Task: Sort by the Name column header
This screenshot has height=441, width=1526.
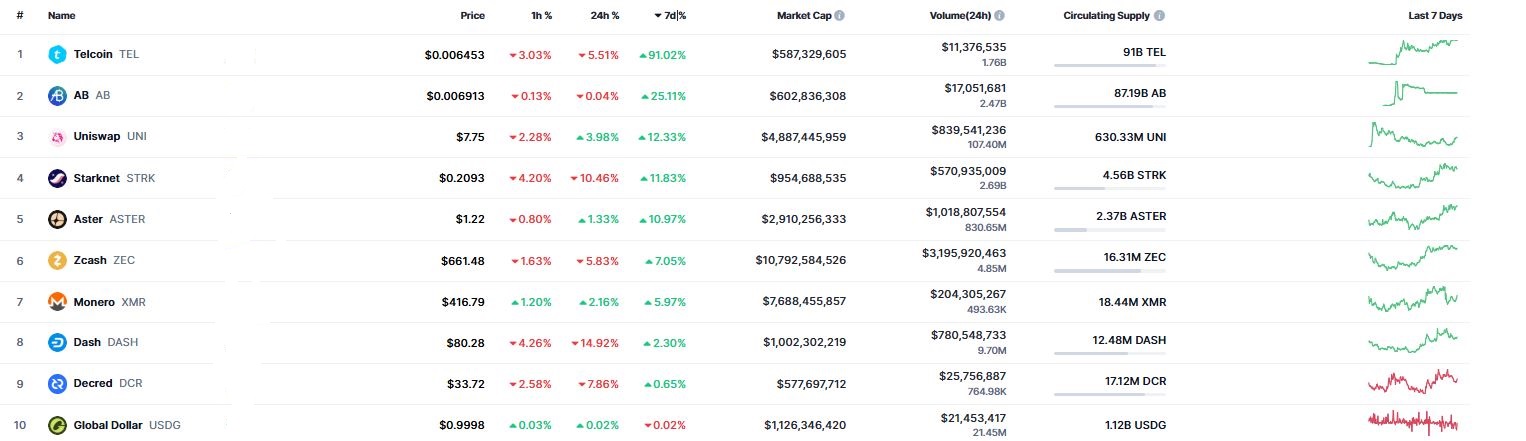Action: 61,16
